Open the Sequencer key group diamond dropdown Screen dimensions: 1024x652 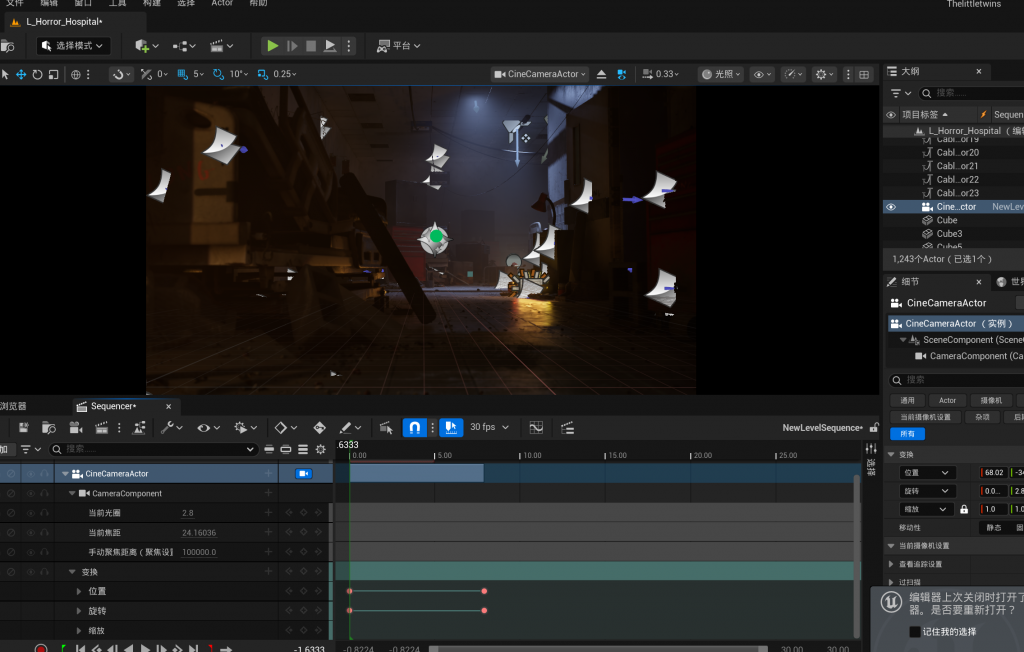point(285,428)
